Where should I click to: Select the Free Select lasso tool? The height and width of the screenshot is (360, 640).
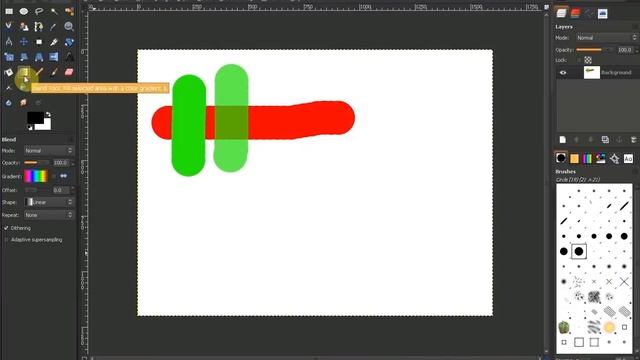39,11
